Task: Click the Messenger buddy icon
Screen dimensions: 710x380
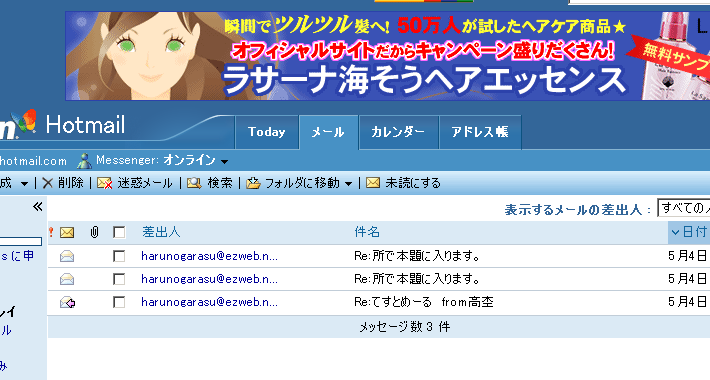Action: coord(84,161)
